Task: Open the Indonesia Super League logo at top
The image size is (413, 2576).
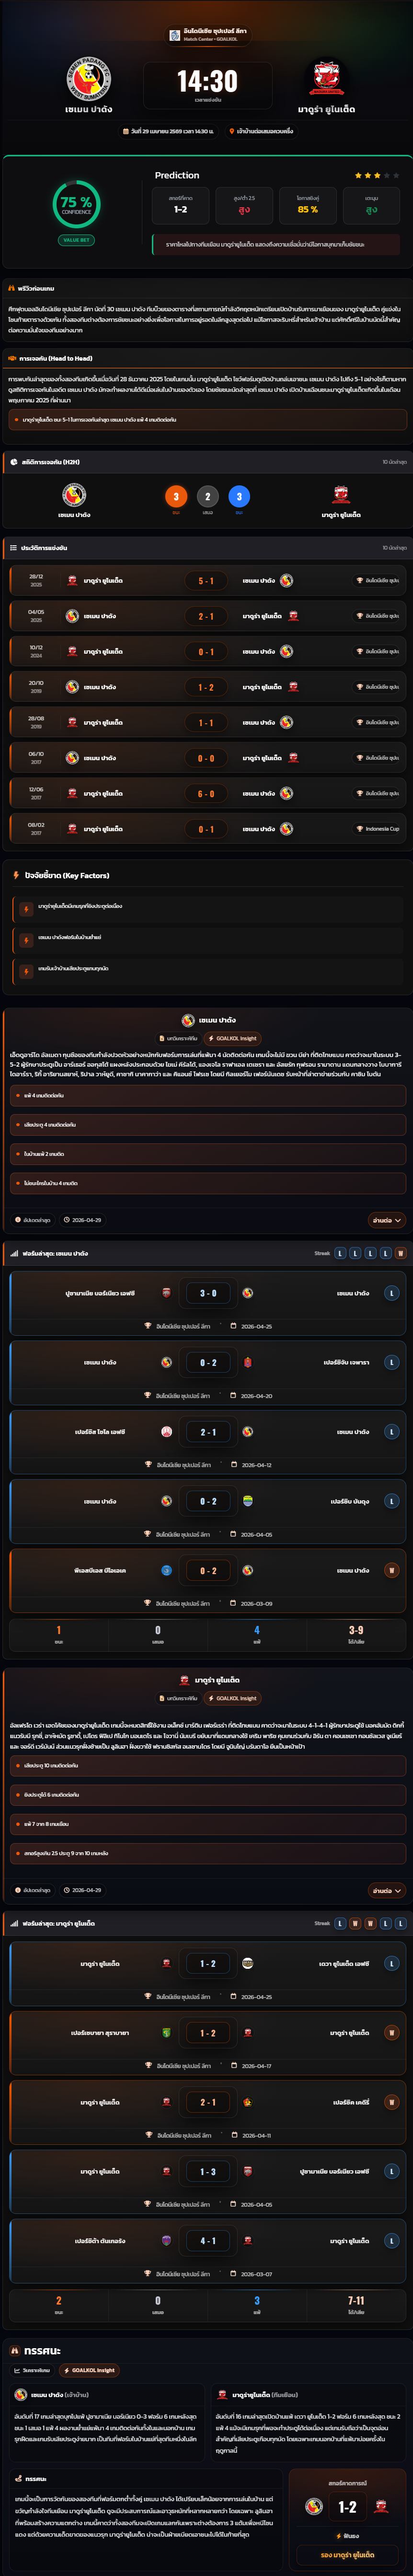Action: 175,34
